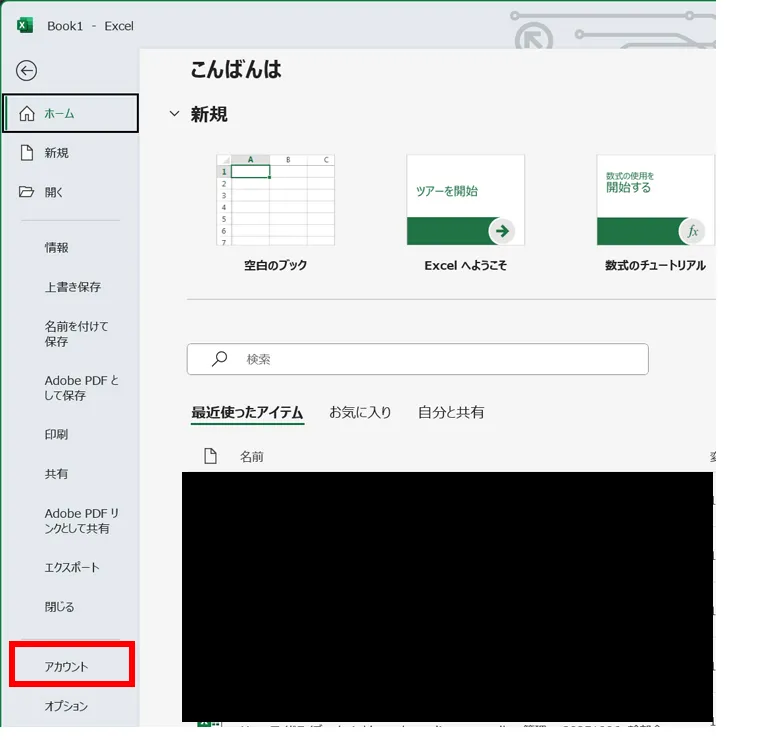Screen dimensions: 780x750
Task: Switch to the 自分と共有 tab
Action: pos(450,412)
